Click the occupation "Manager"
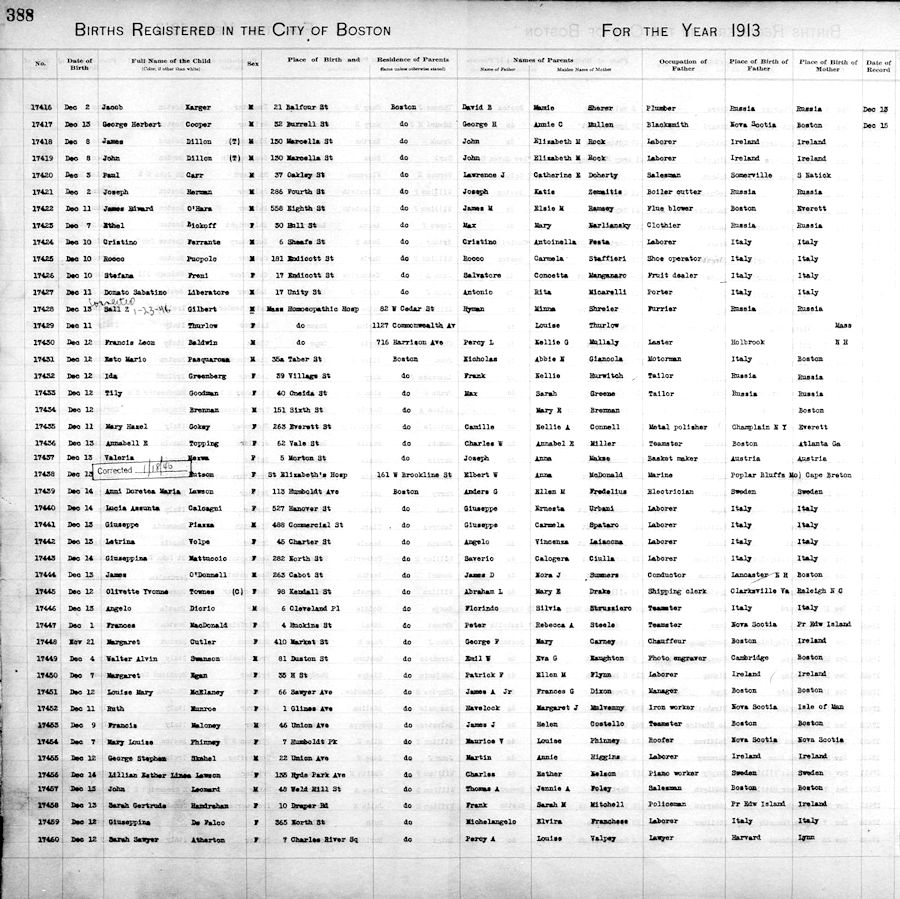The height and width of the screenshot is (899, 900). (x=663, y=691)
